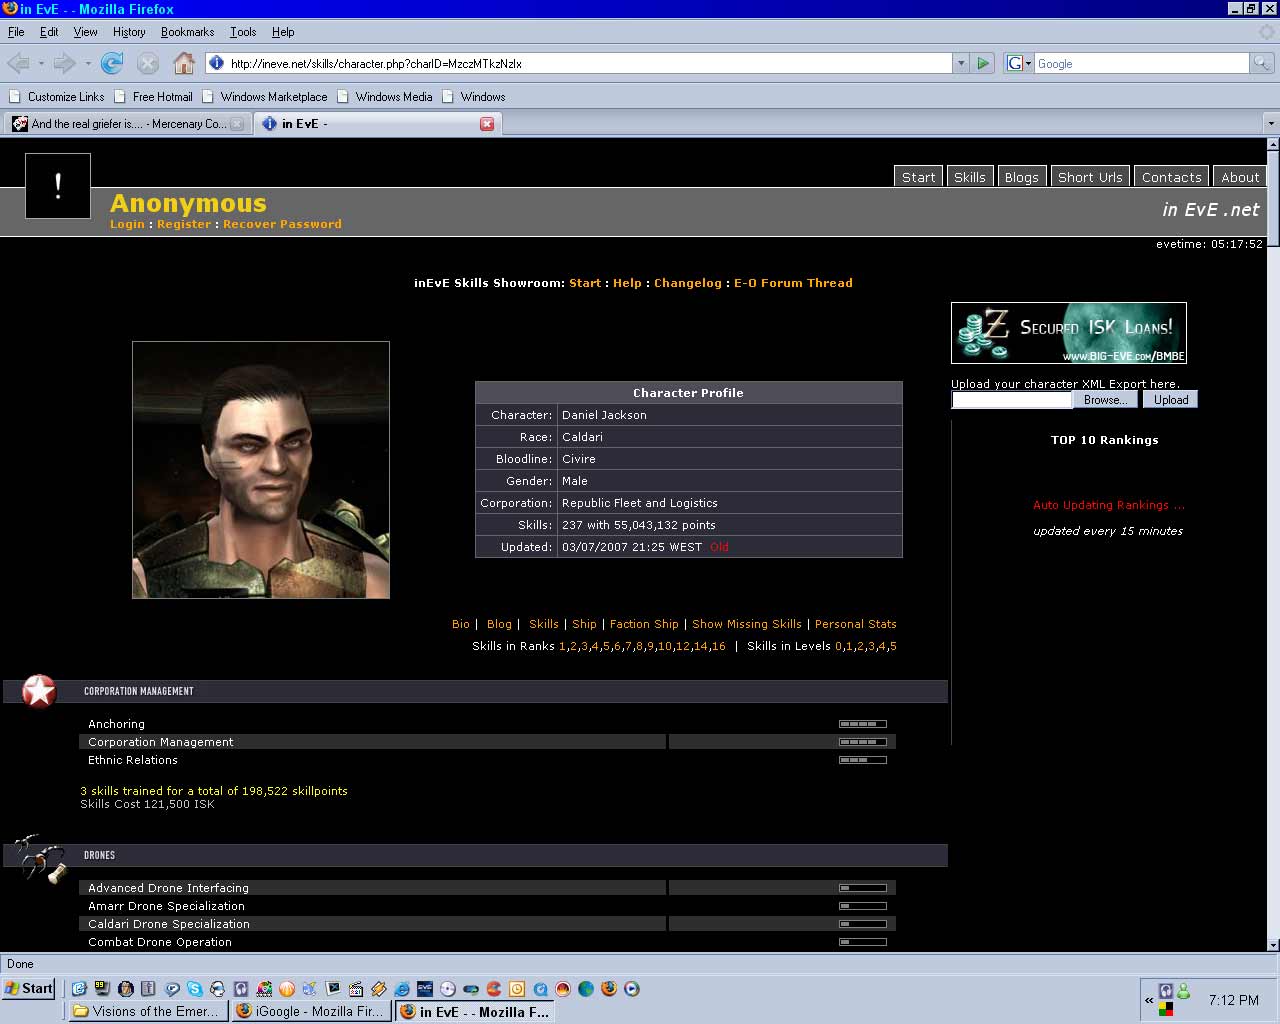
Task: Click the Anchoring skill level bar
Action: 863,724
